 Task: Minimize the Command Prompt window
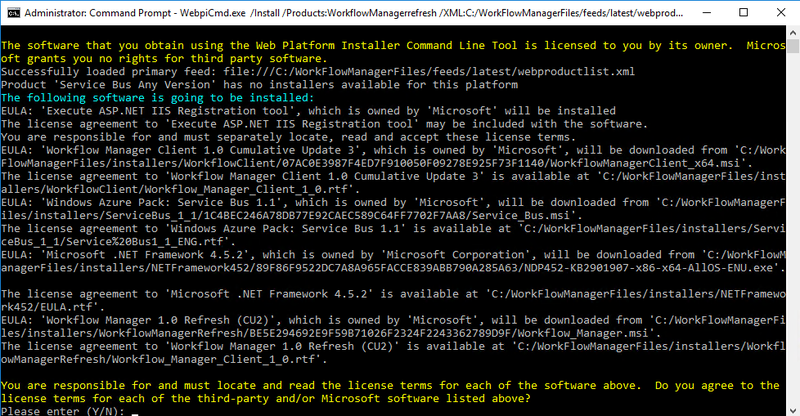(707, 13)
